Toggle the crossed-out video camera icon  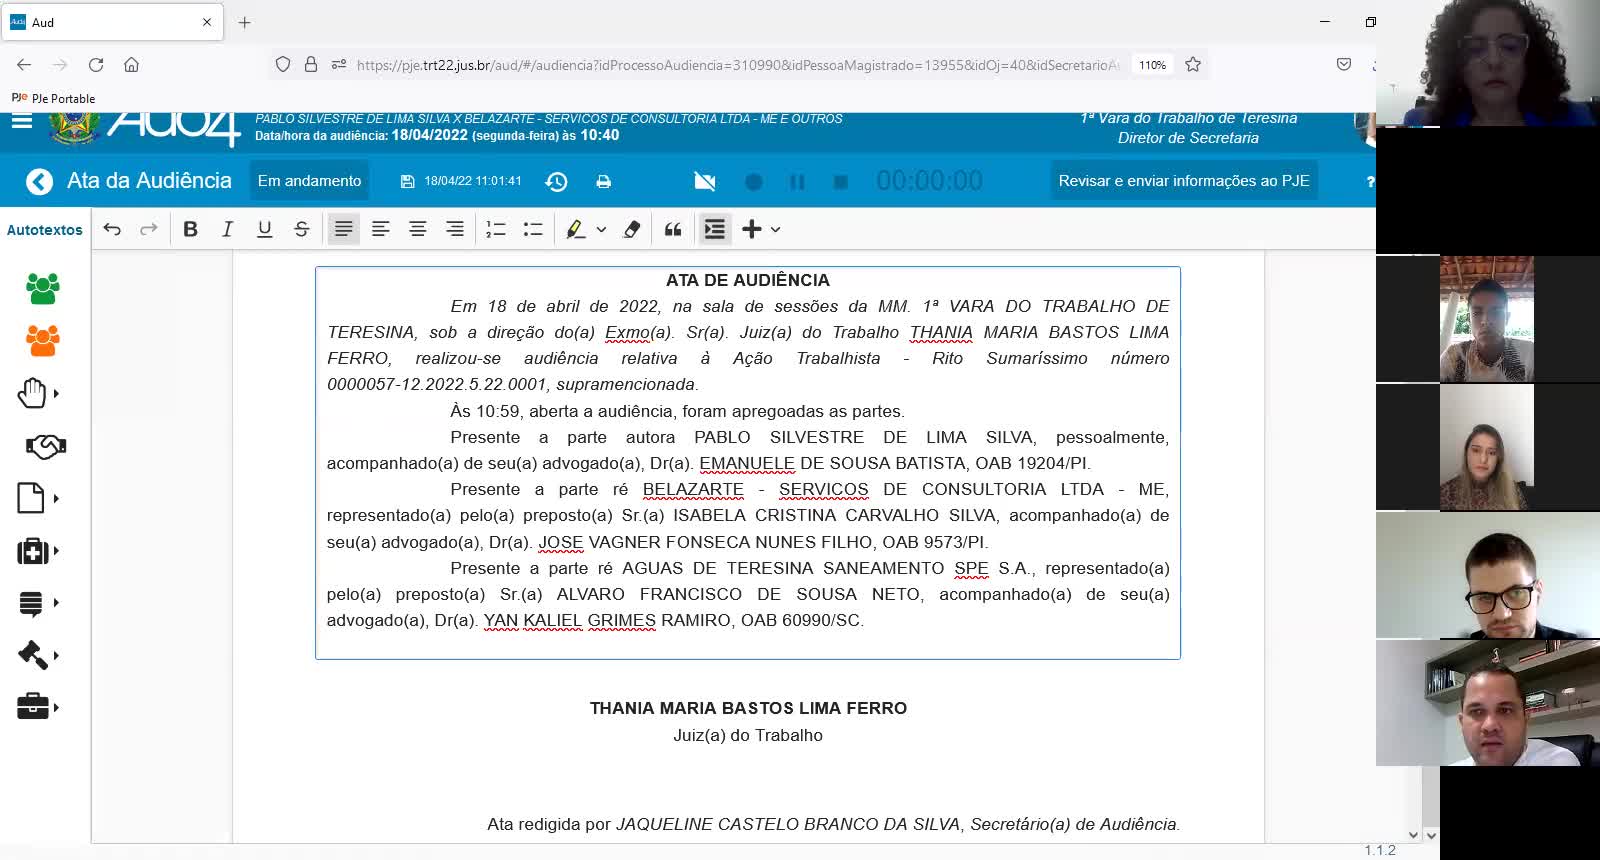pyautogui.click(x=705, y=181)
